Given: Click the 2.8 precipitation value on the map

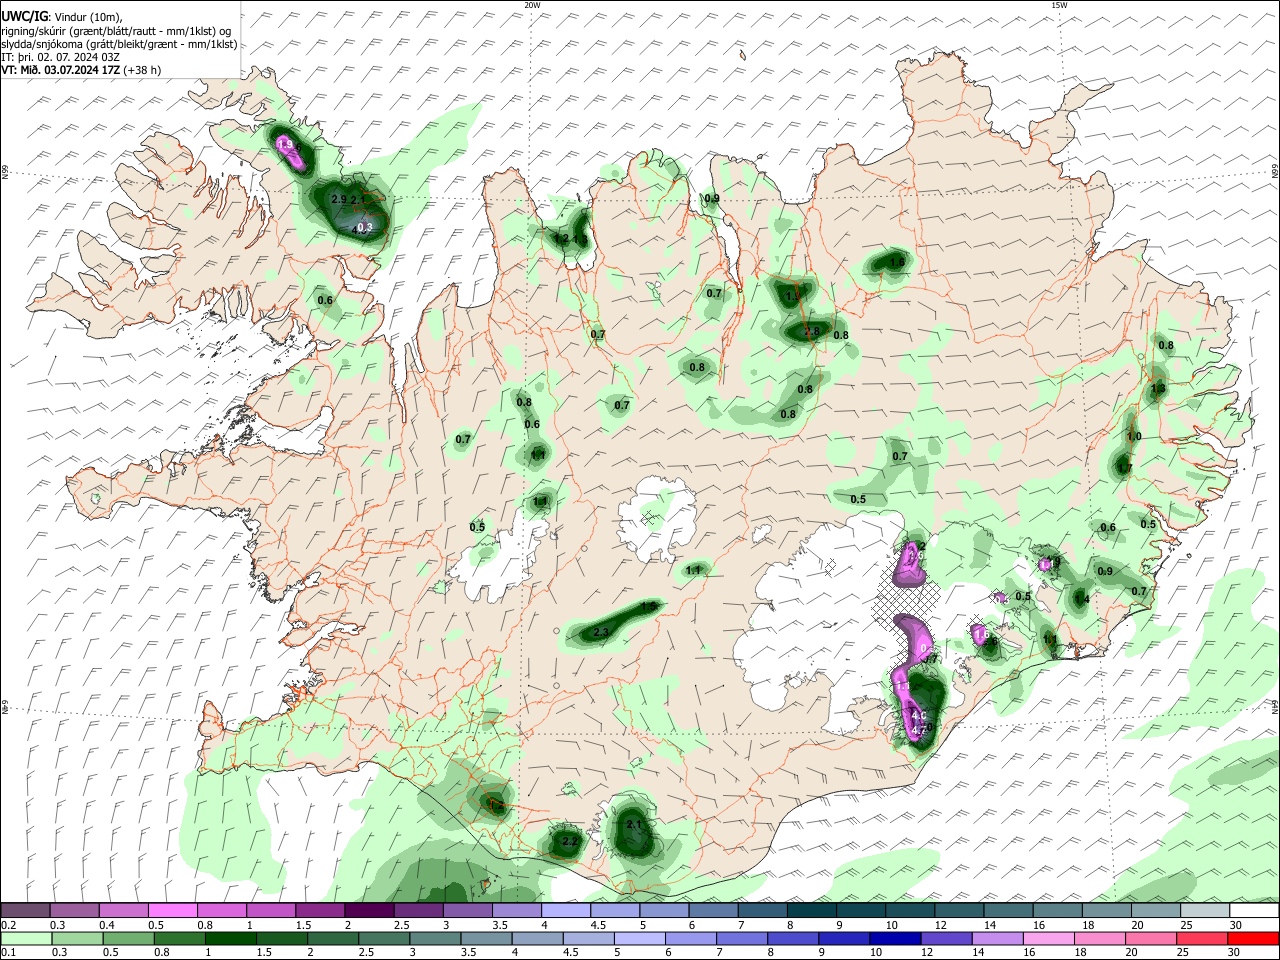Looking at the screenshot, I should click(811, 331).
